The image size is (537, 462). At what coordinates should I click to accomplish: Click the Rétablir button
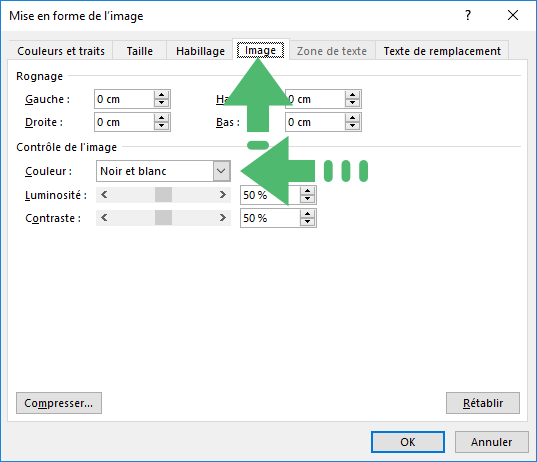(x=483, y=403)
